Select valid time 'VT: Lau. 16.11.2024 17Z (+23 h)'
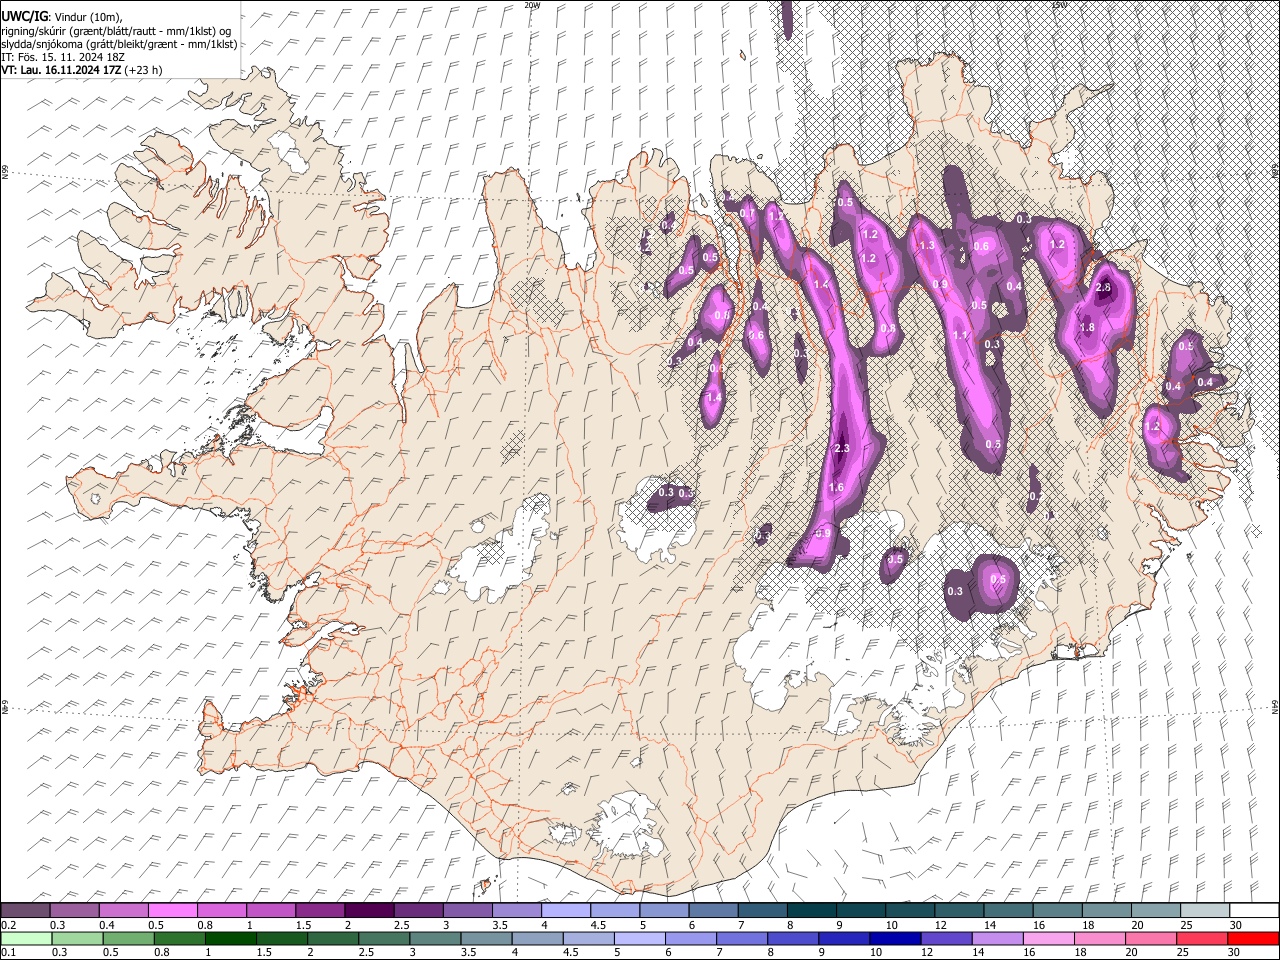The width and height of the screenshot is (1280, 960). click(x=81, y=70)
